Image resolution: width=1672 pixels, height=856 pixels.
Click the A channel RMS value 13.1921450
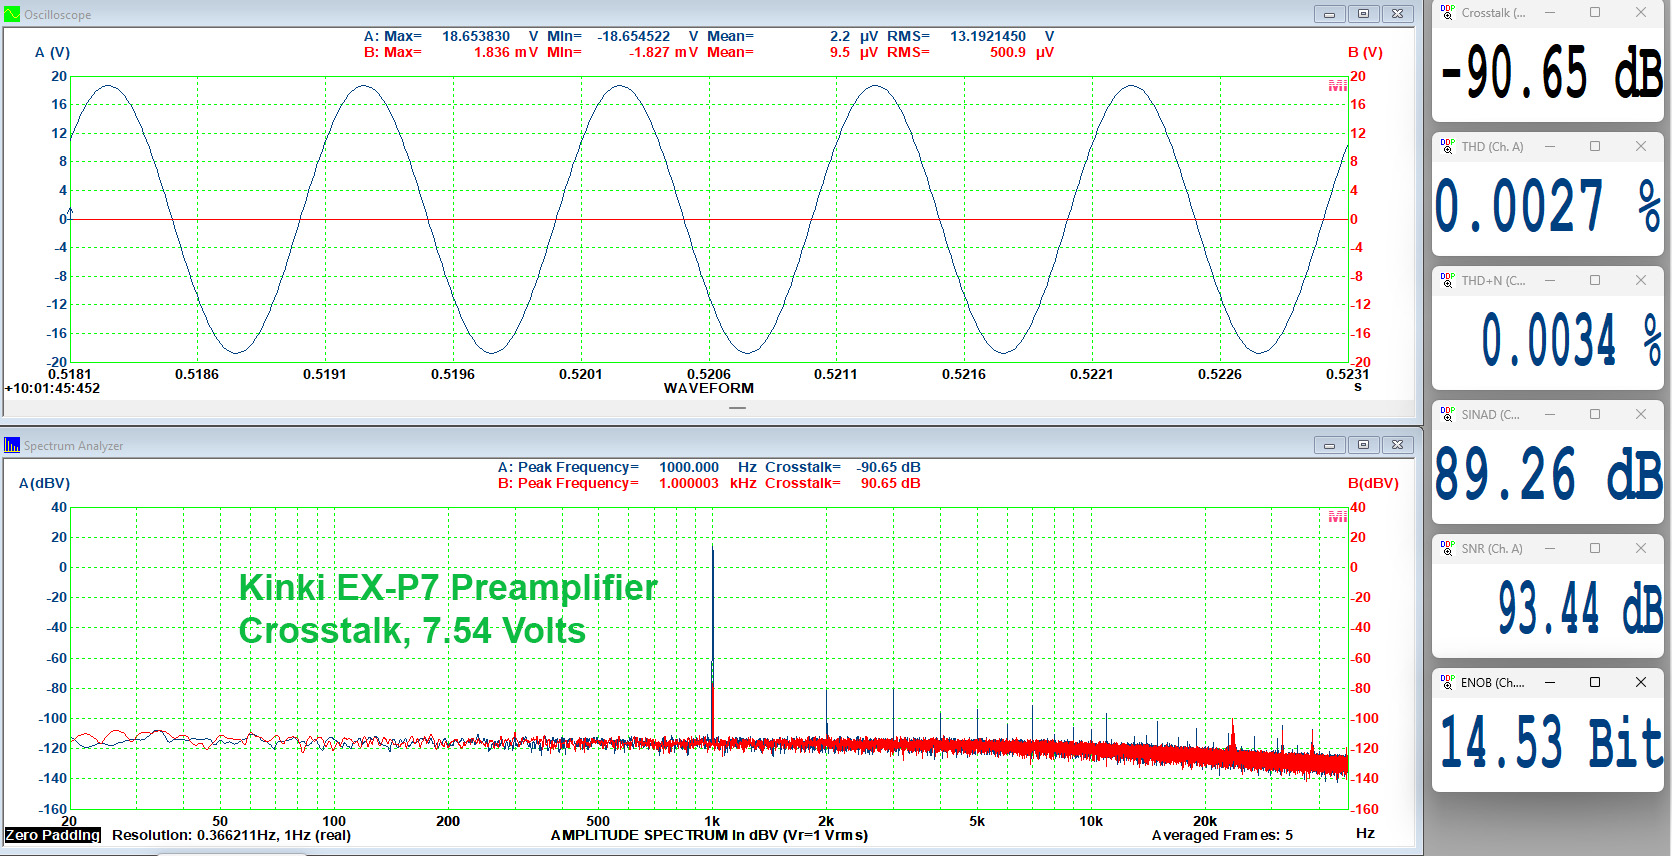[988, 36]
